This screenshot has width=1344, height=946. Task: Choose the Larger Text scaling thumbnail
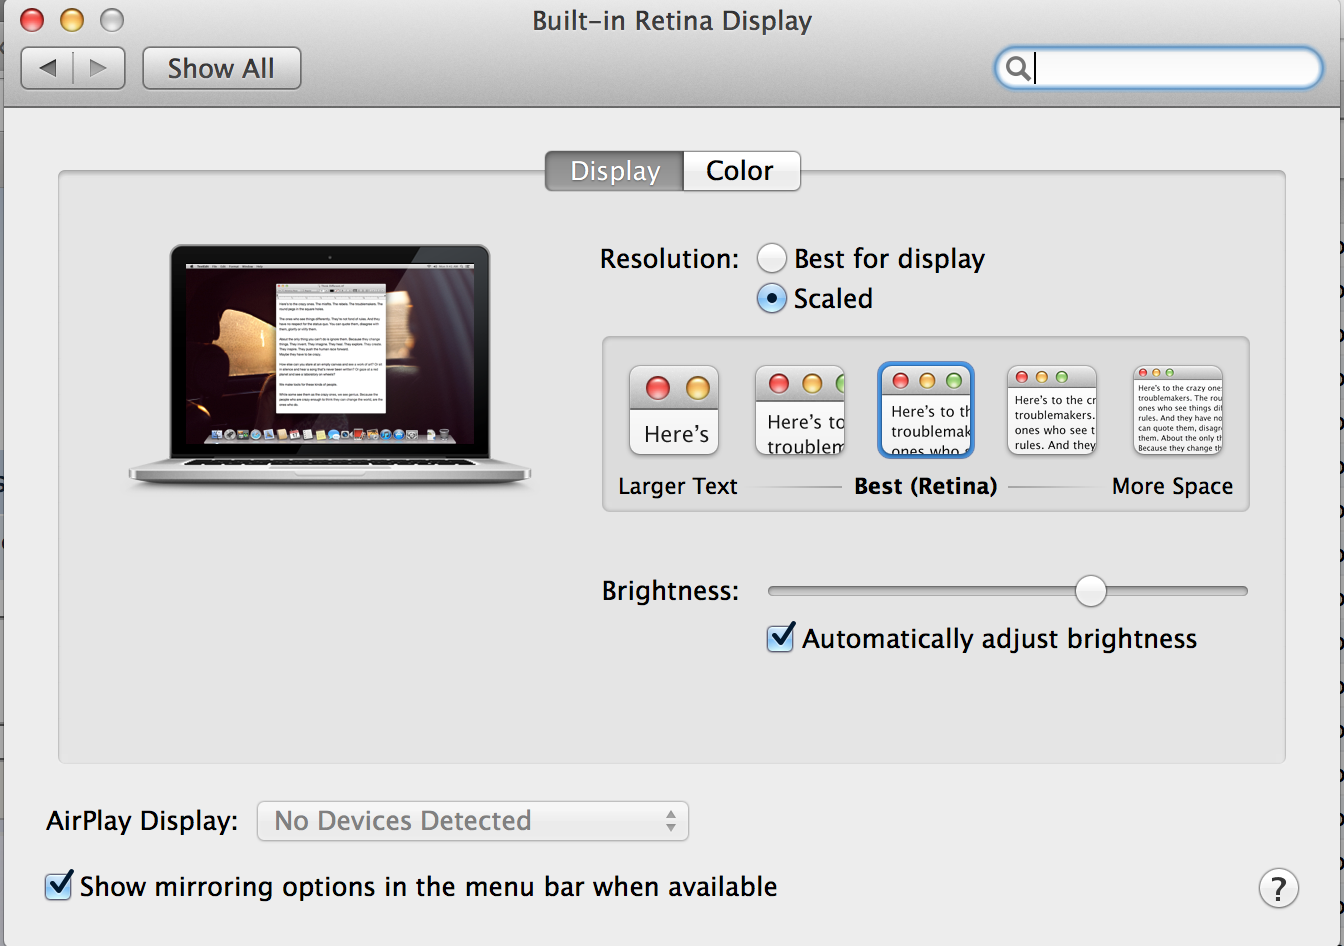(x=674, y=410)
